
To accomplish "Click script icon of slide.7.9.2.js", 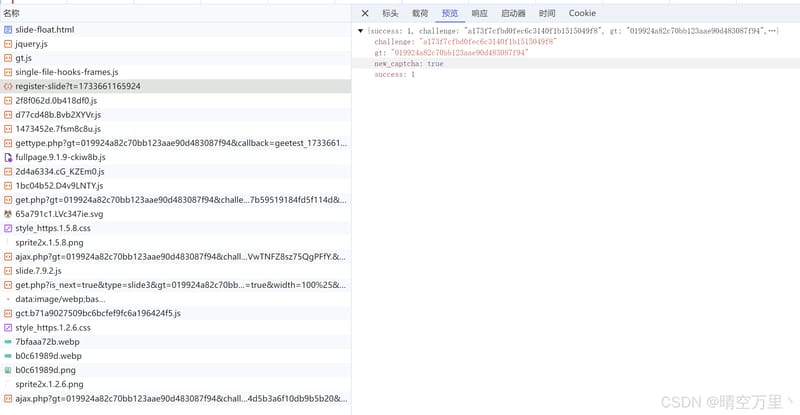I will point(8,271).
